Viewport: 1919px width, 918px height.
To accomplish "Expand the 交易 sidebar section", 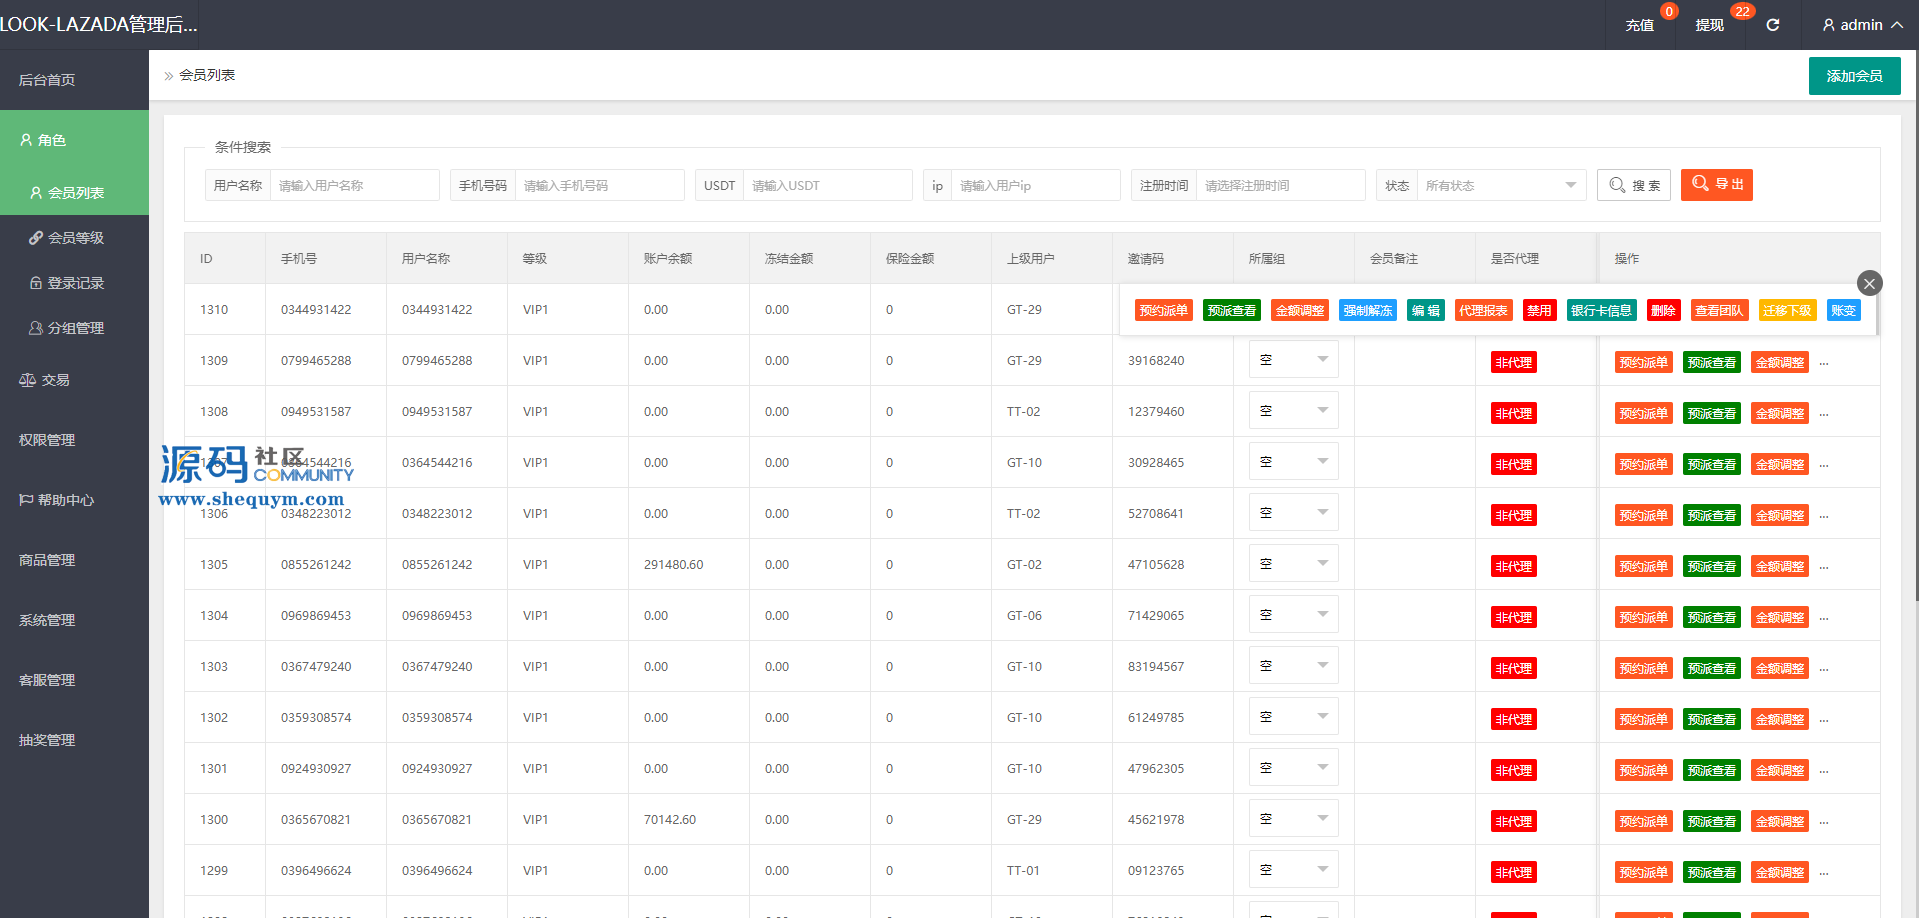I will point(74,380).
